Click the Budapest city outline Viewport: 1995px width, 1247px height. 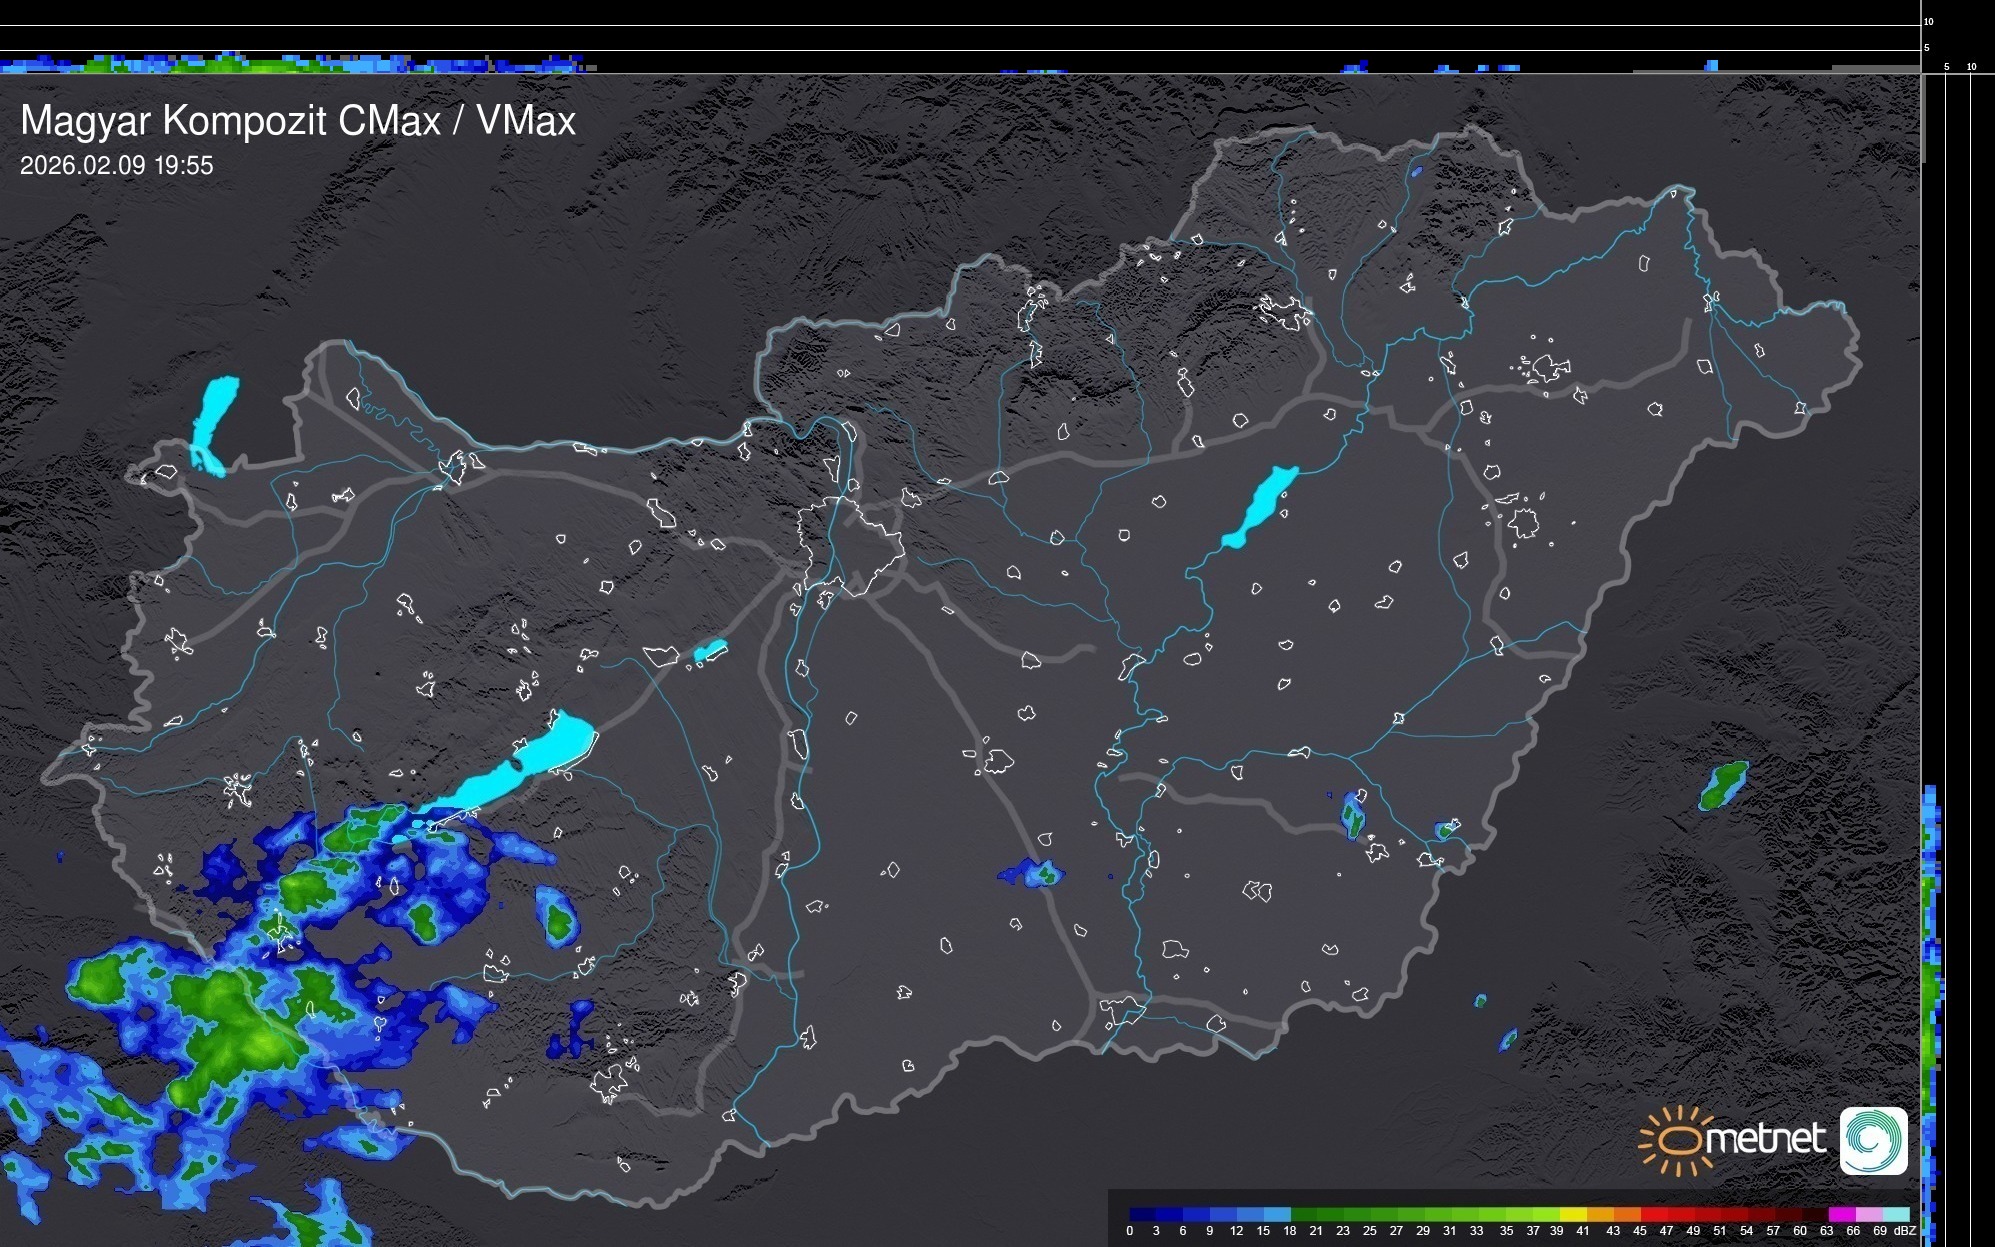pos(850,548)
